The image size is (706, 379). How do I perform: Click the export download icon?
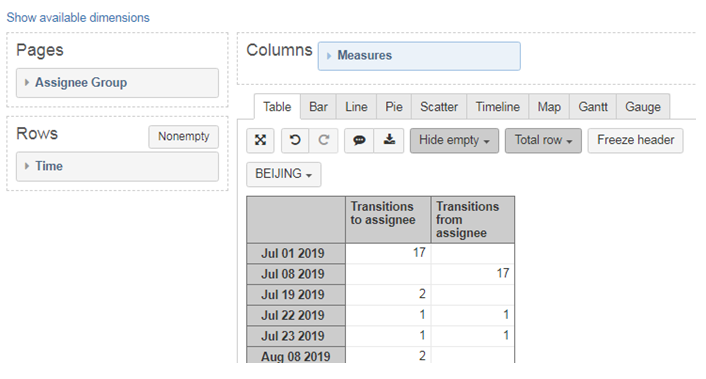tap(389, 140)
